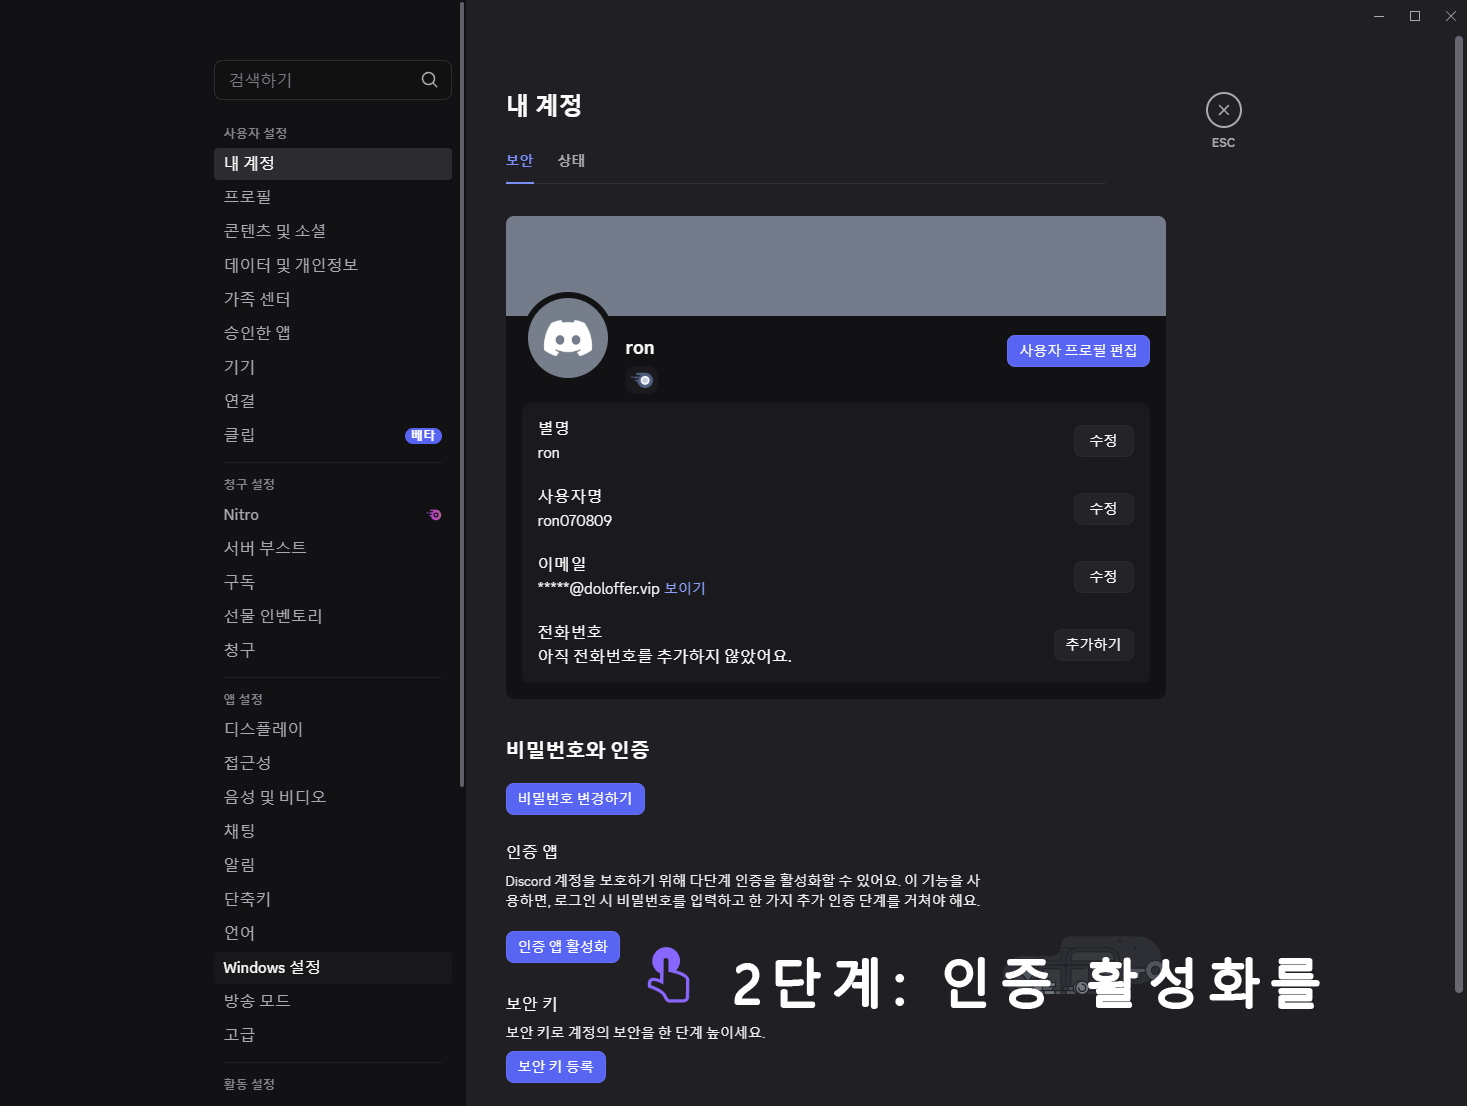Open 가족 센터 page
The height and width of the screenshot is (1106, 1467).
tap(333, 299)
